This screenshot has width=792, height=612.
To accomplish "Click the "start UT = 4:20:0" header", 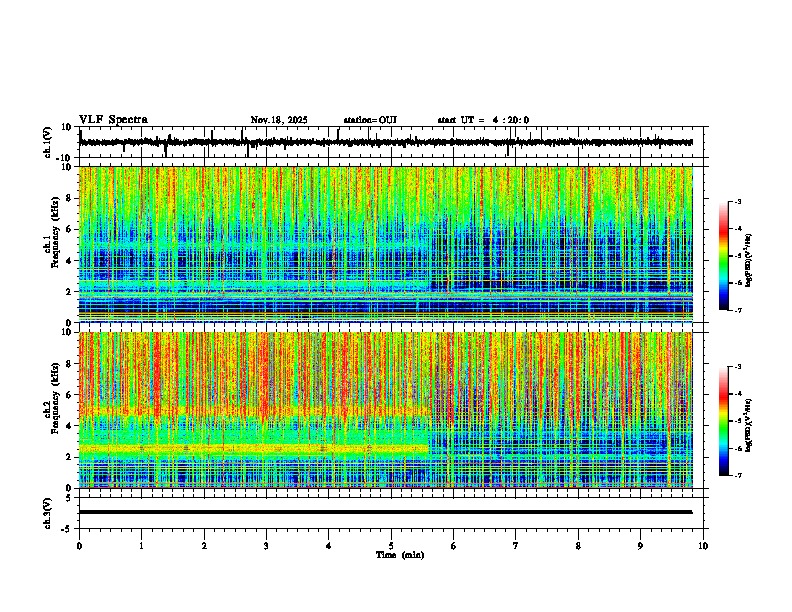I will pyautogui.click(x=483, y=120).
